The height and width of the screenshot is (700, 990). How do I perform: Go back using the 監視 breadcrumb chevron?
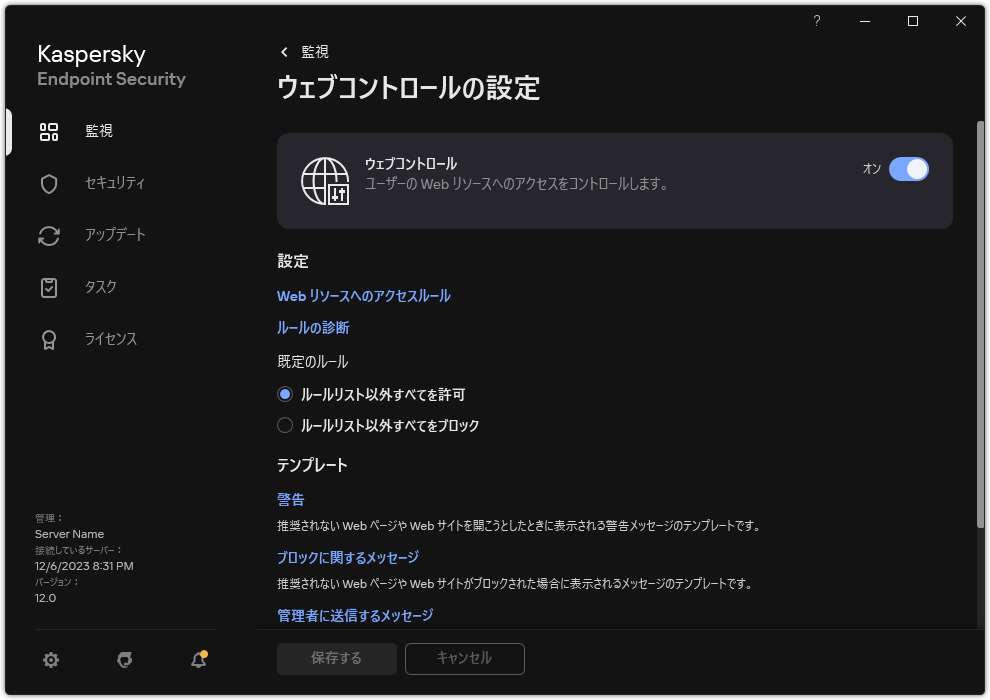click(x=284, y=51)
